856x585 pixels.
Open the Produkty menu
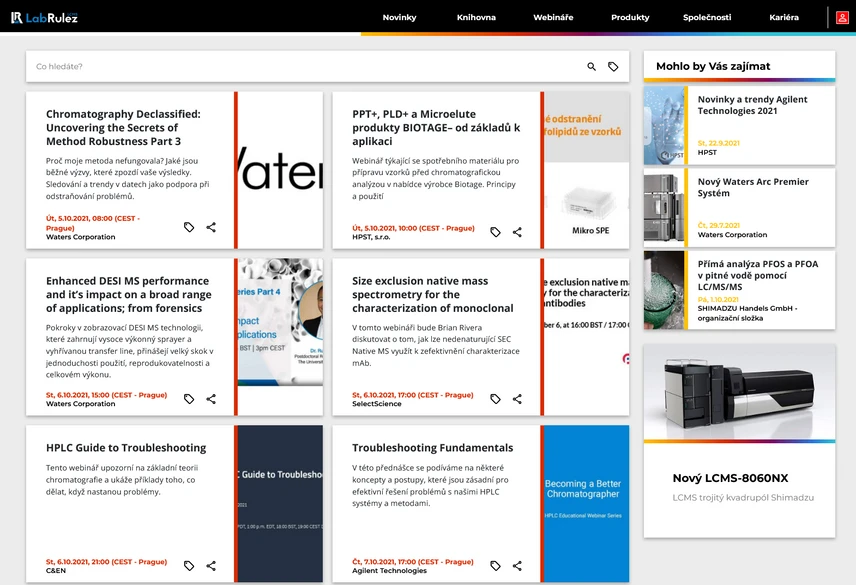pos(630,17)
